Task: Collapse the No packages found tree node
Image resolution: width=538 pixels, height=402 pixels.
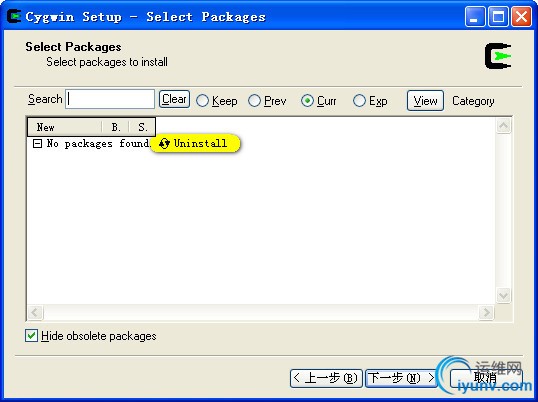Action: point(37,143)
